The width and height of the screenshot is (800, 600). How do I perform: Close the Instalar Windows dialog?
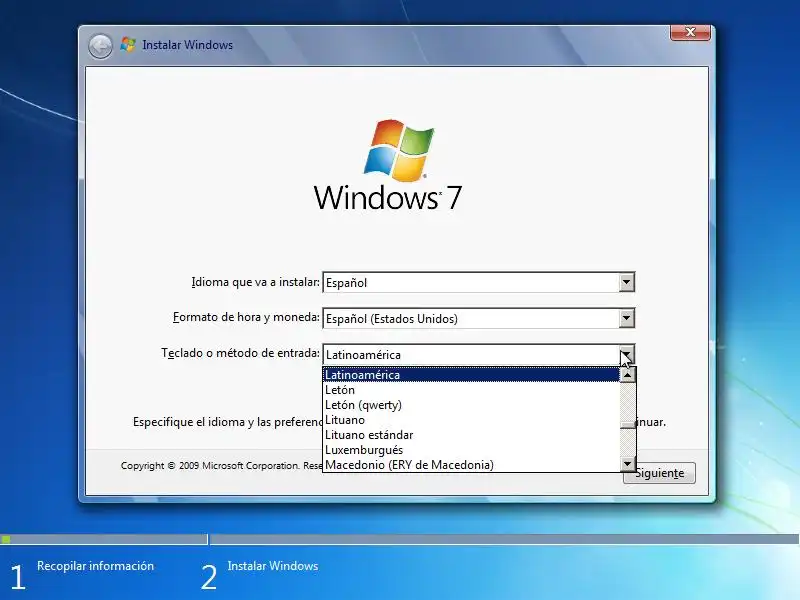pyautogui.click(x=690, y=32)
